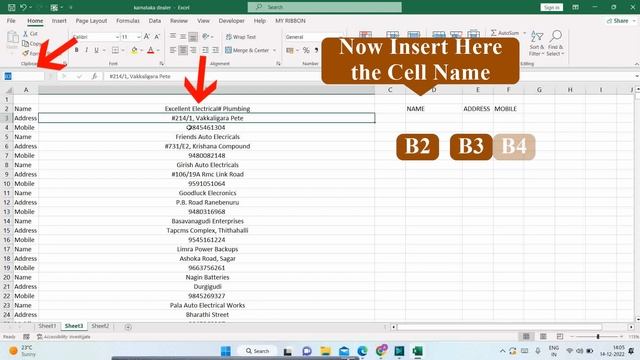Open the Find & Select menu
Screen dimensions: 640x360
tap(555, 43)
